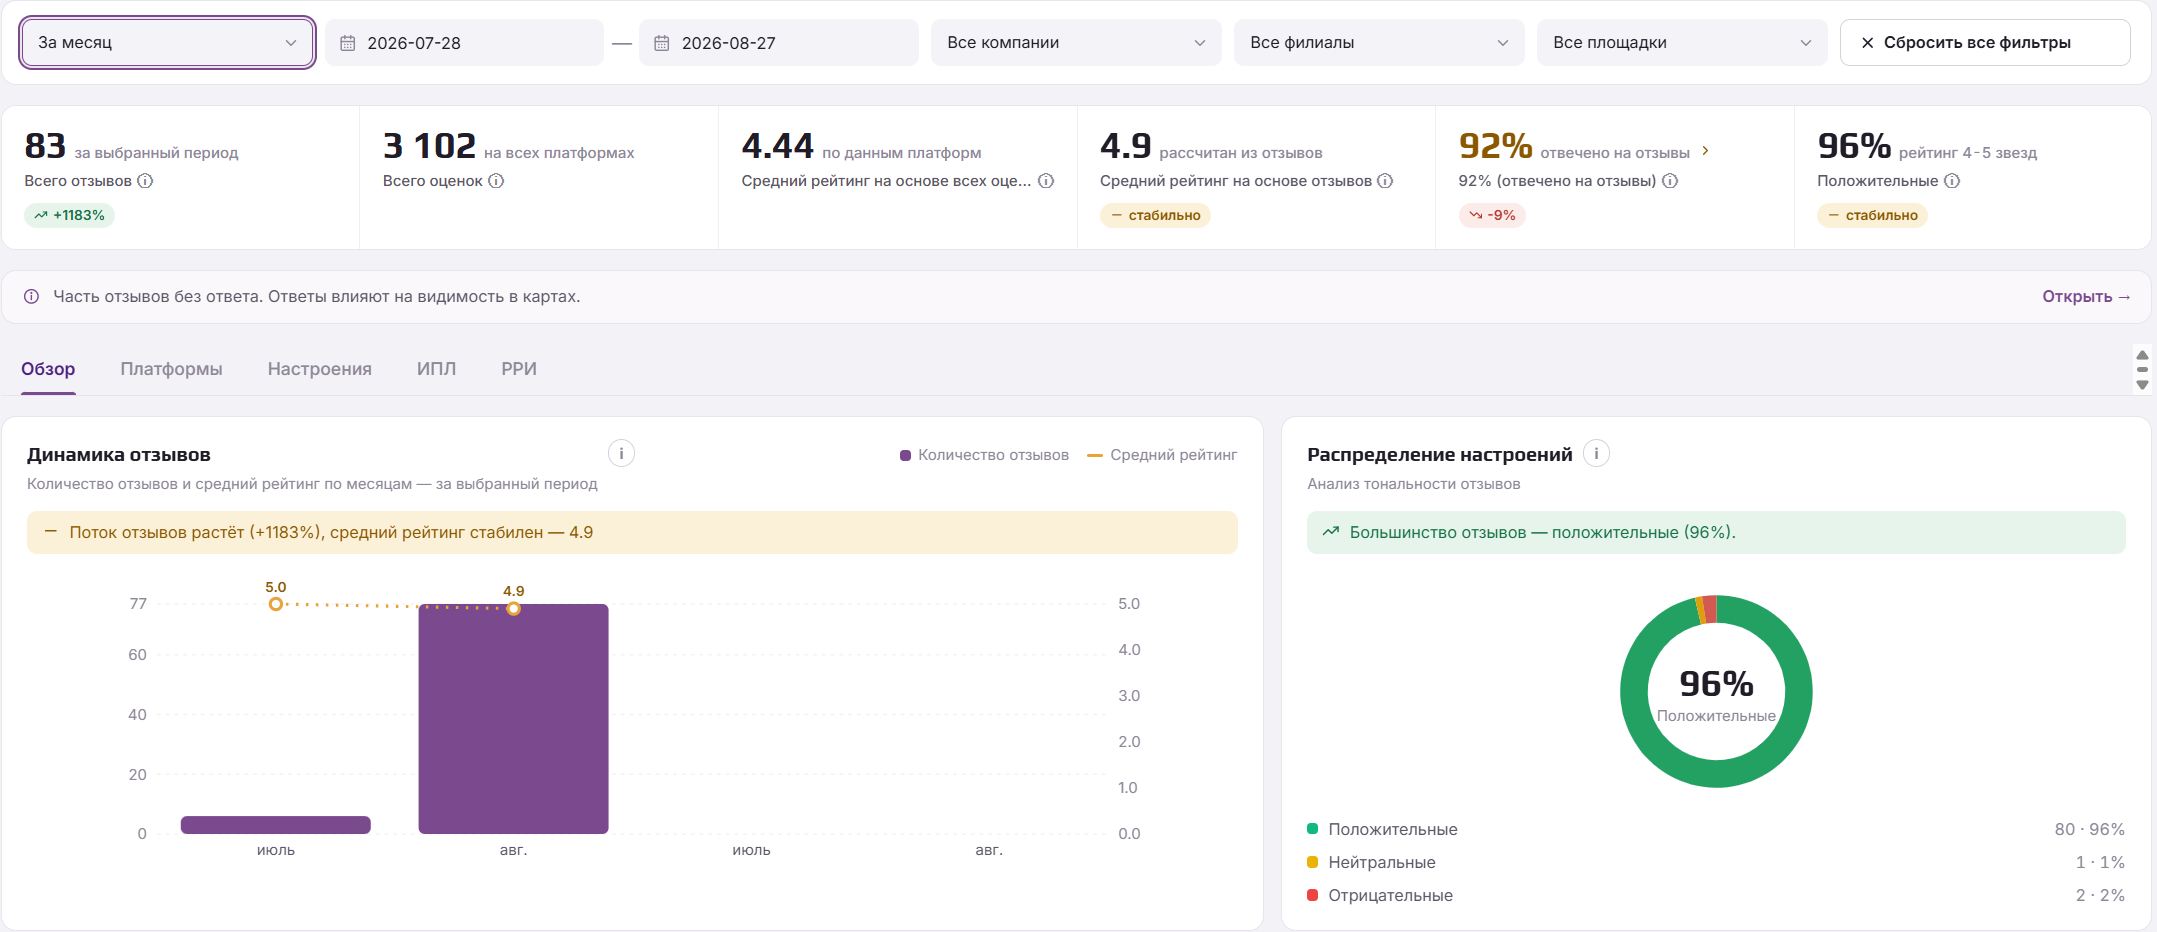Toggle Средний рейтинг legend series
2157x932 pixels.
click(x=1162, y=455)
